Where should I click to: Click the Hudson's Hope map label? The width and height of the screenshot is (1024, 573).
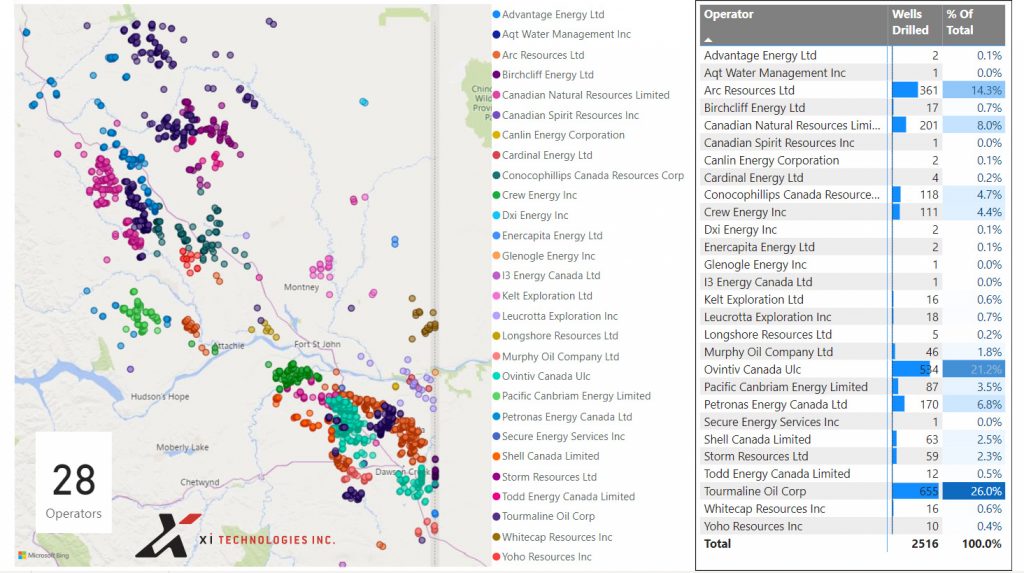pyautogui.click(x=160, y=397)
